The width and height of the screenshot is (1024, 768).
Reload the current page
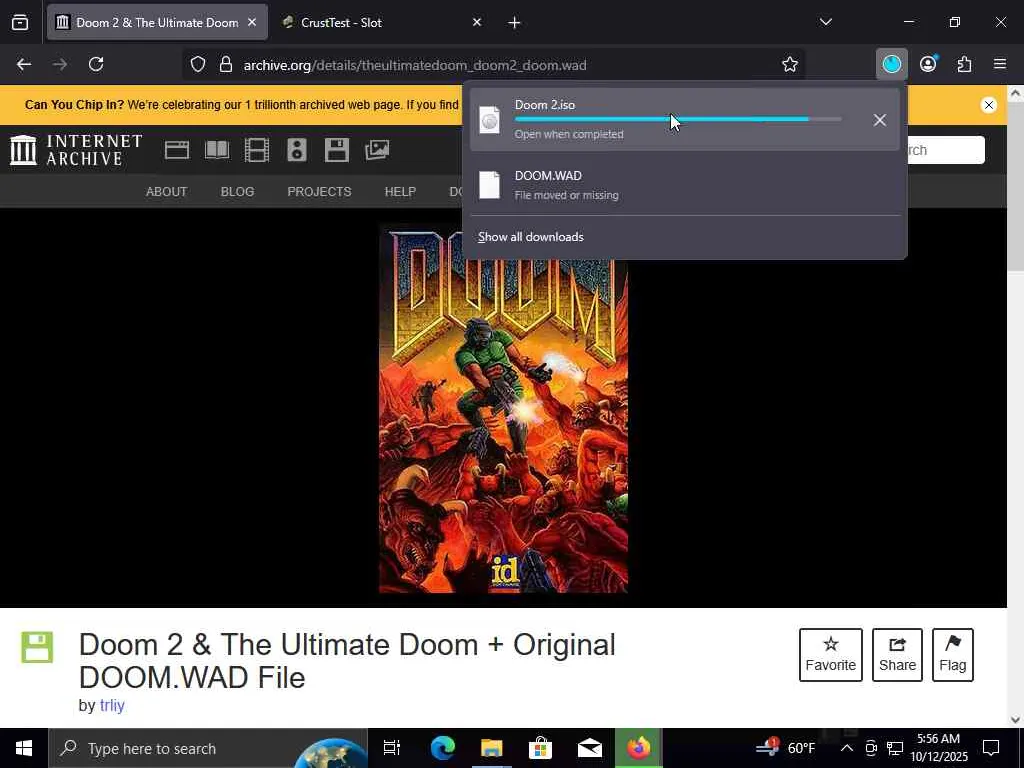pos(96,64)
